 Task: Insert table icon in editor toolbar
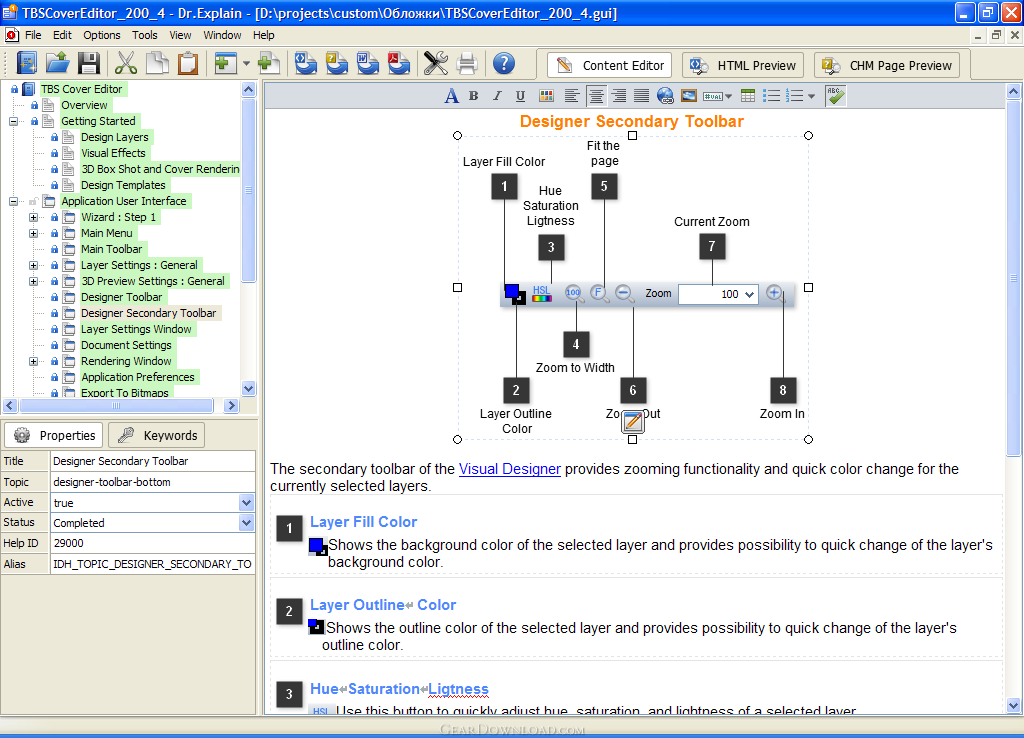(x=748, y=96)
